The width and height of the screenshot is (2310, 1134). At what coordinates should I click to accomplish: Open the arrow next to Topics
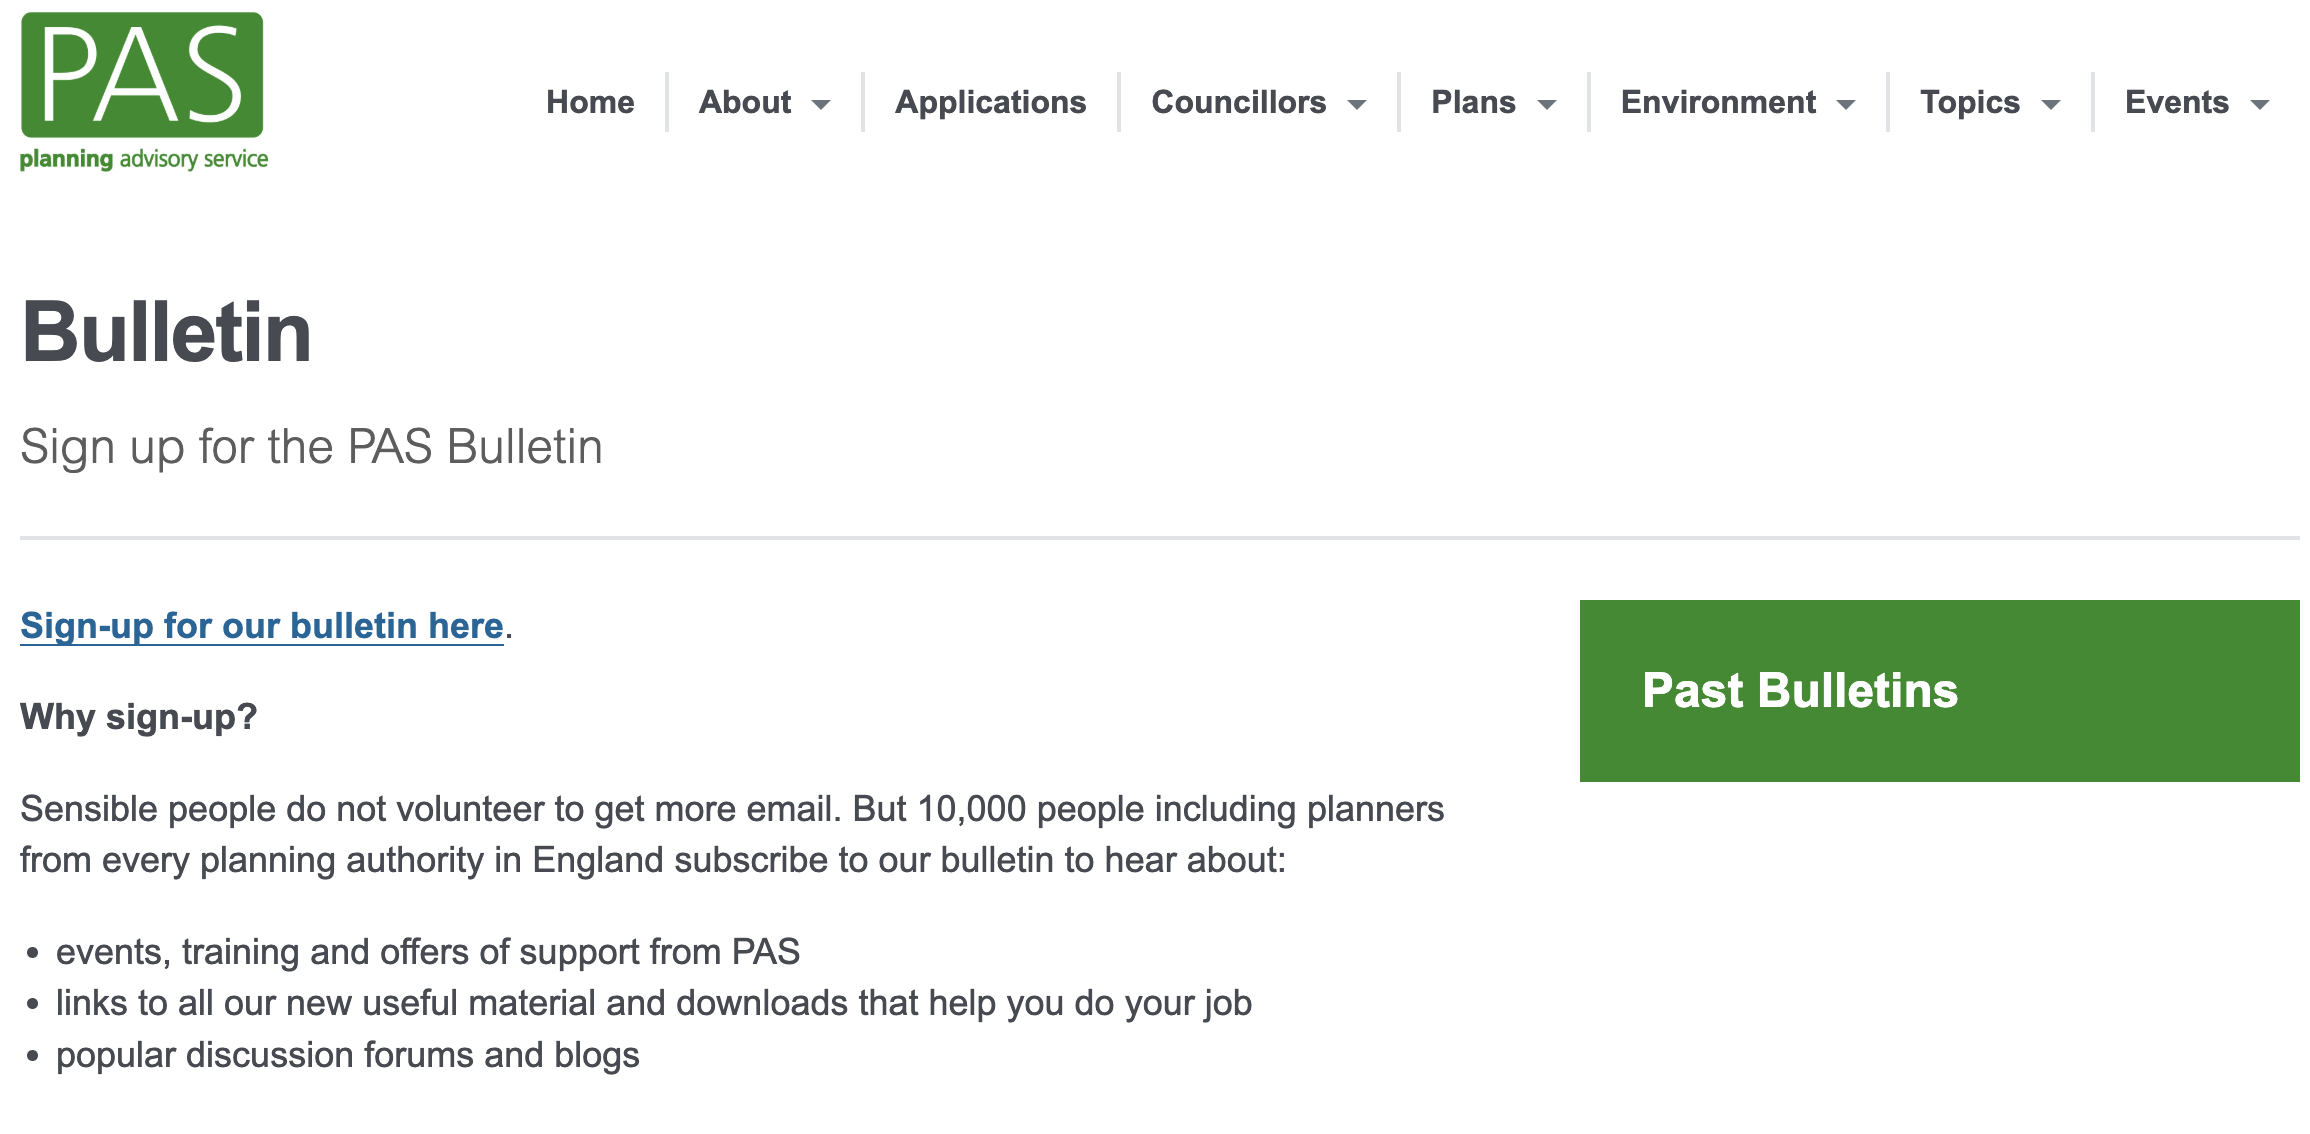tap(2051, 104)
